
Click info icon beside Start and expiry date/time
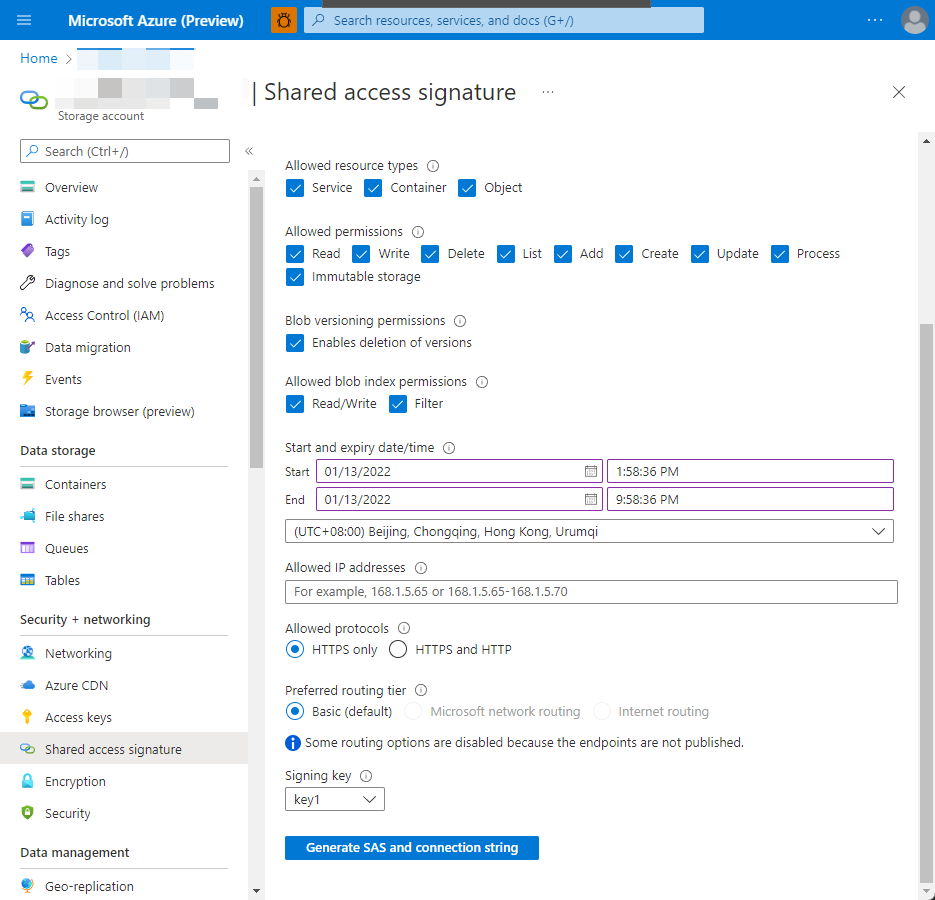[x=449, y=448]
